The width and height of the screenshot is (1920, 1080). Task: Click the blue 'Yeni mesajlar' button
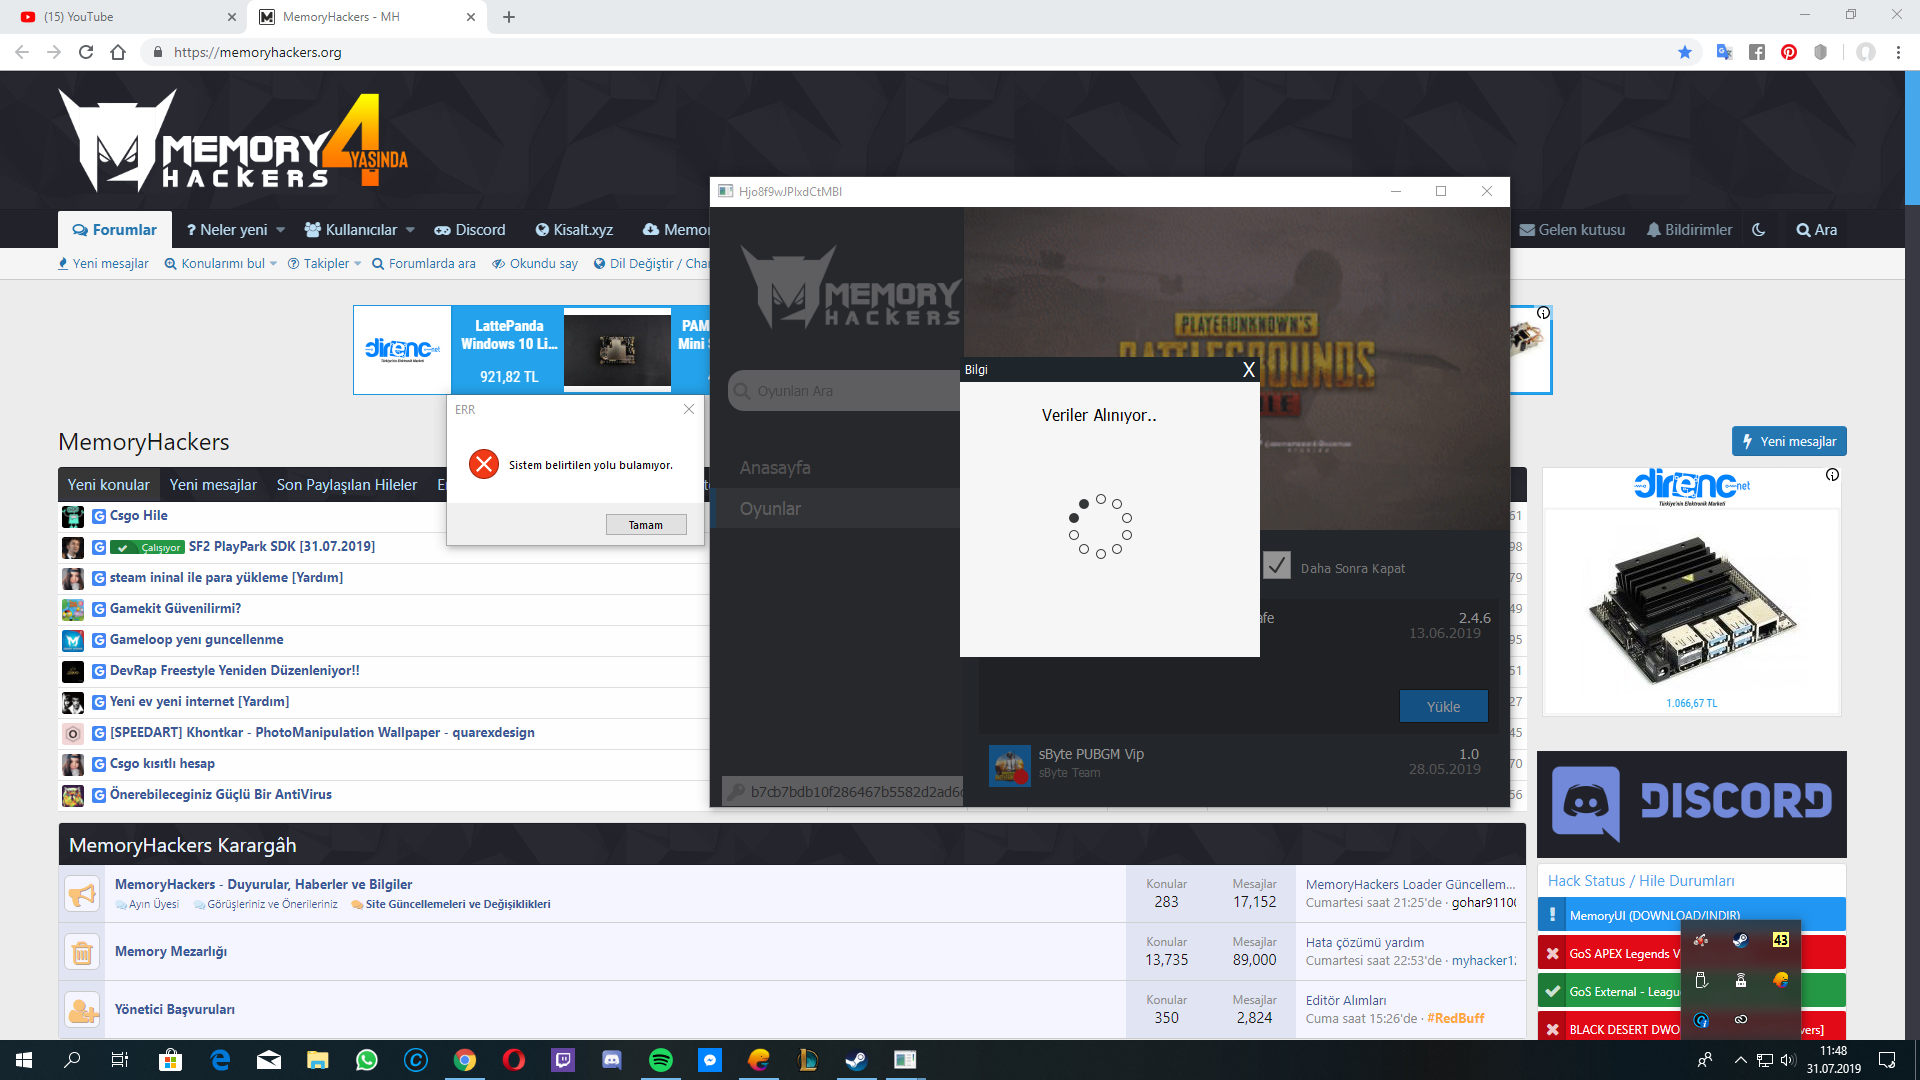[1789, 441]
